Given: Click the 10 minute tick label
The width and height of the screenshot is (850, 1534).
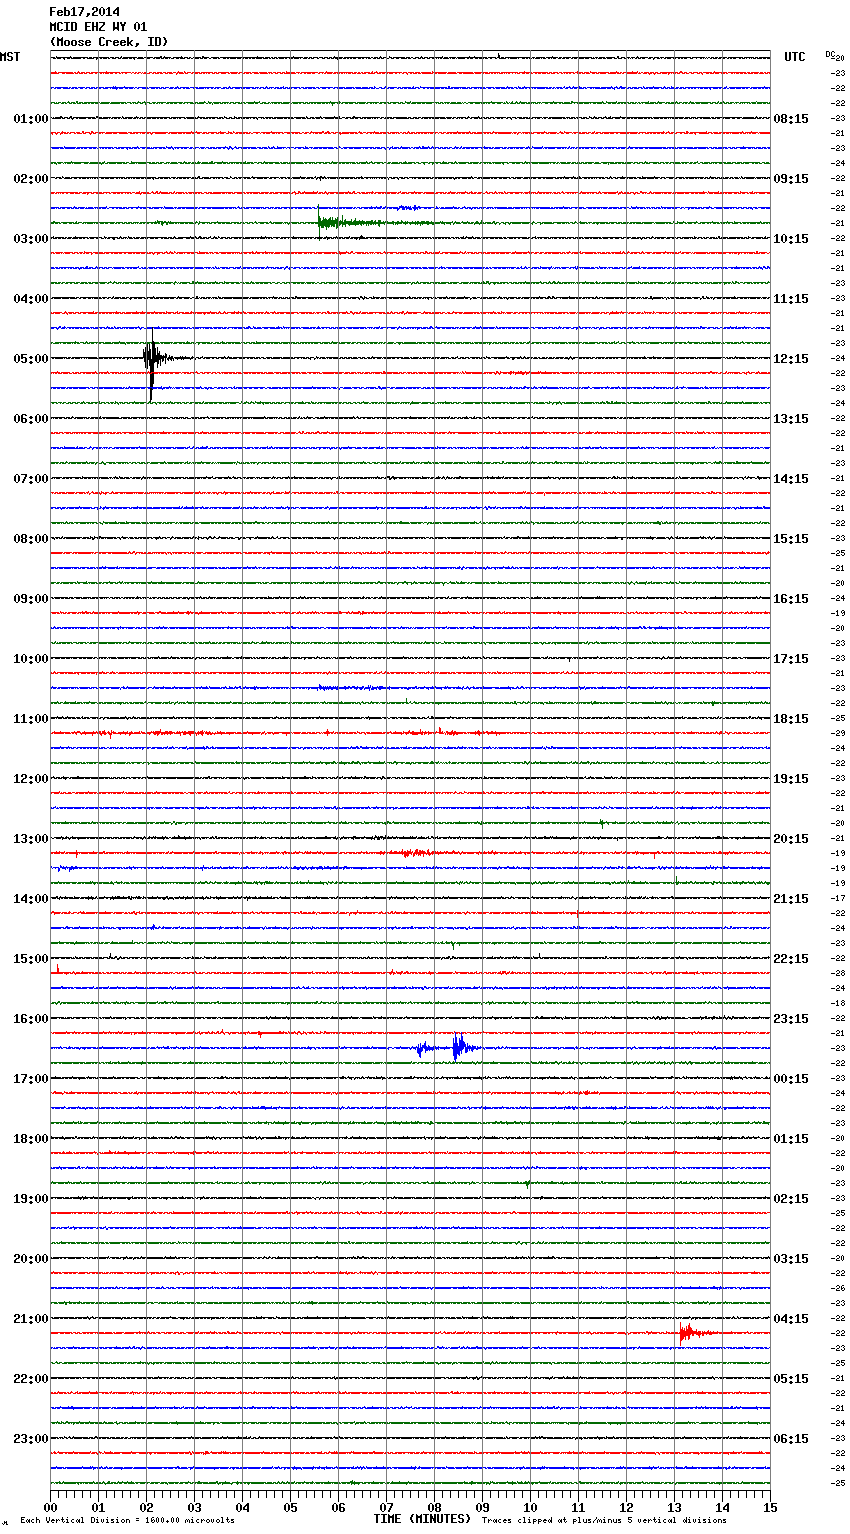Looking at the screenshot, I should (x=530, y=1507).
